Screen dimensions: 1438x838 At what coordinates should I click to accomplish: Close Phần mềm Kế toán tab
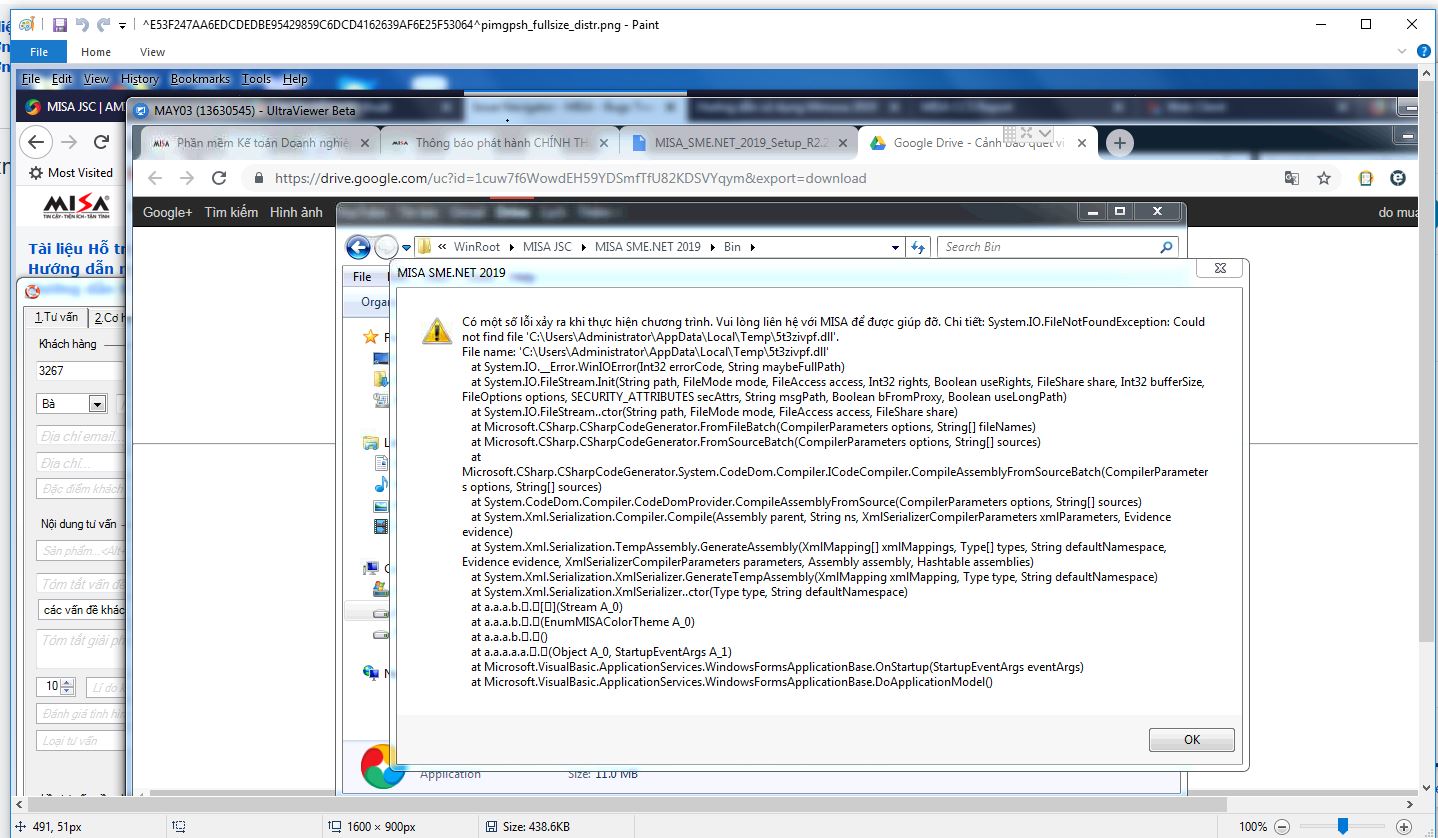pyautogui.click(x=364, y=143)
